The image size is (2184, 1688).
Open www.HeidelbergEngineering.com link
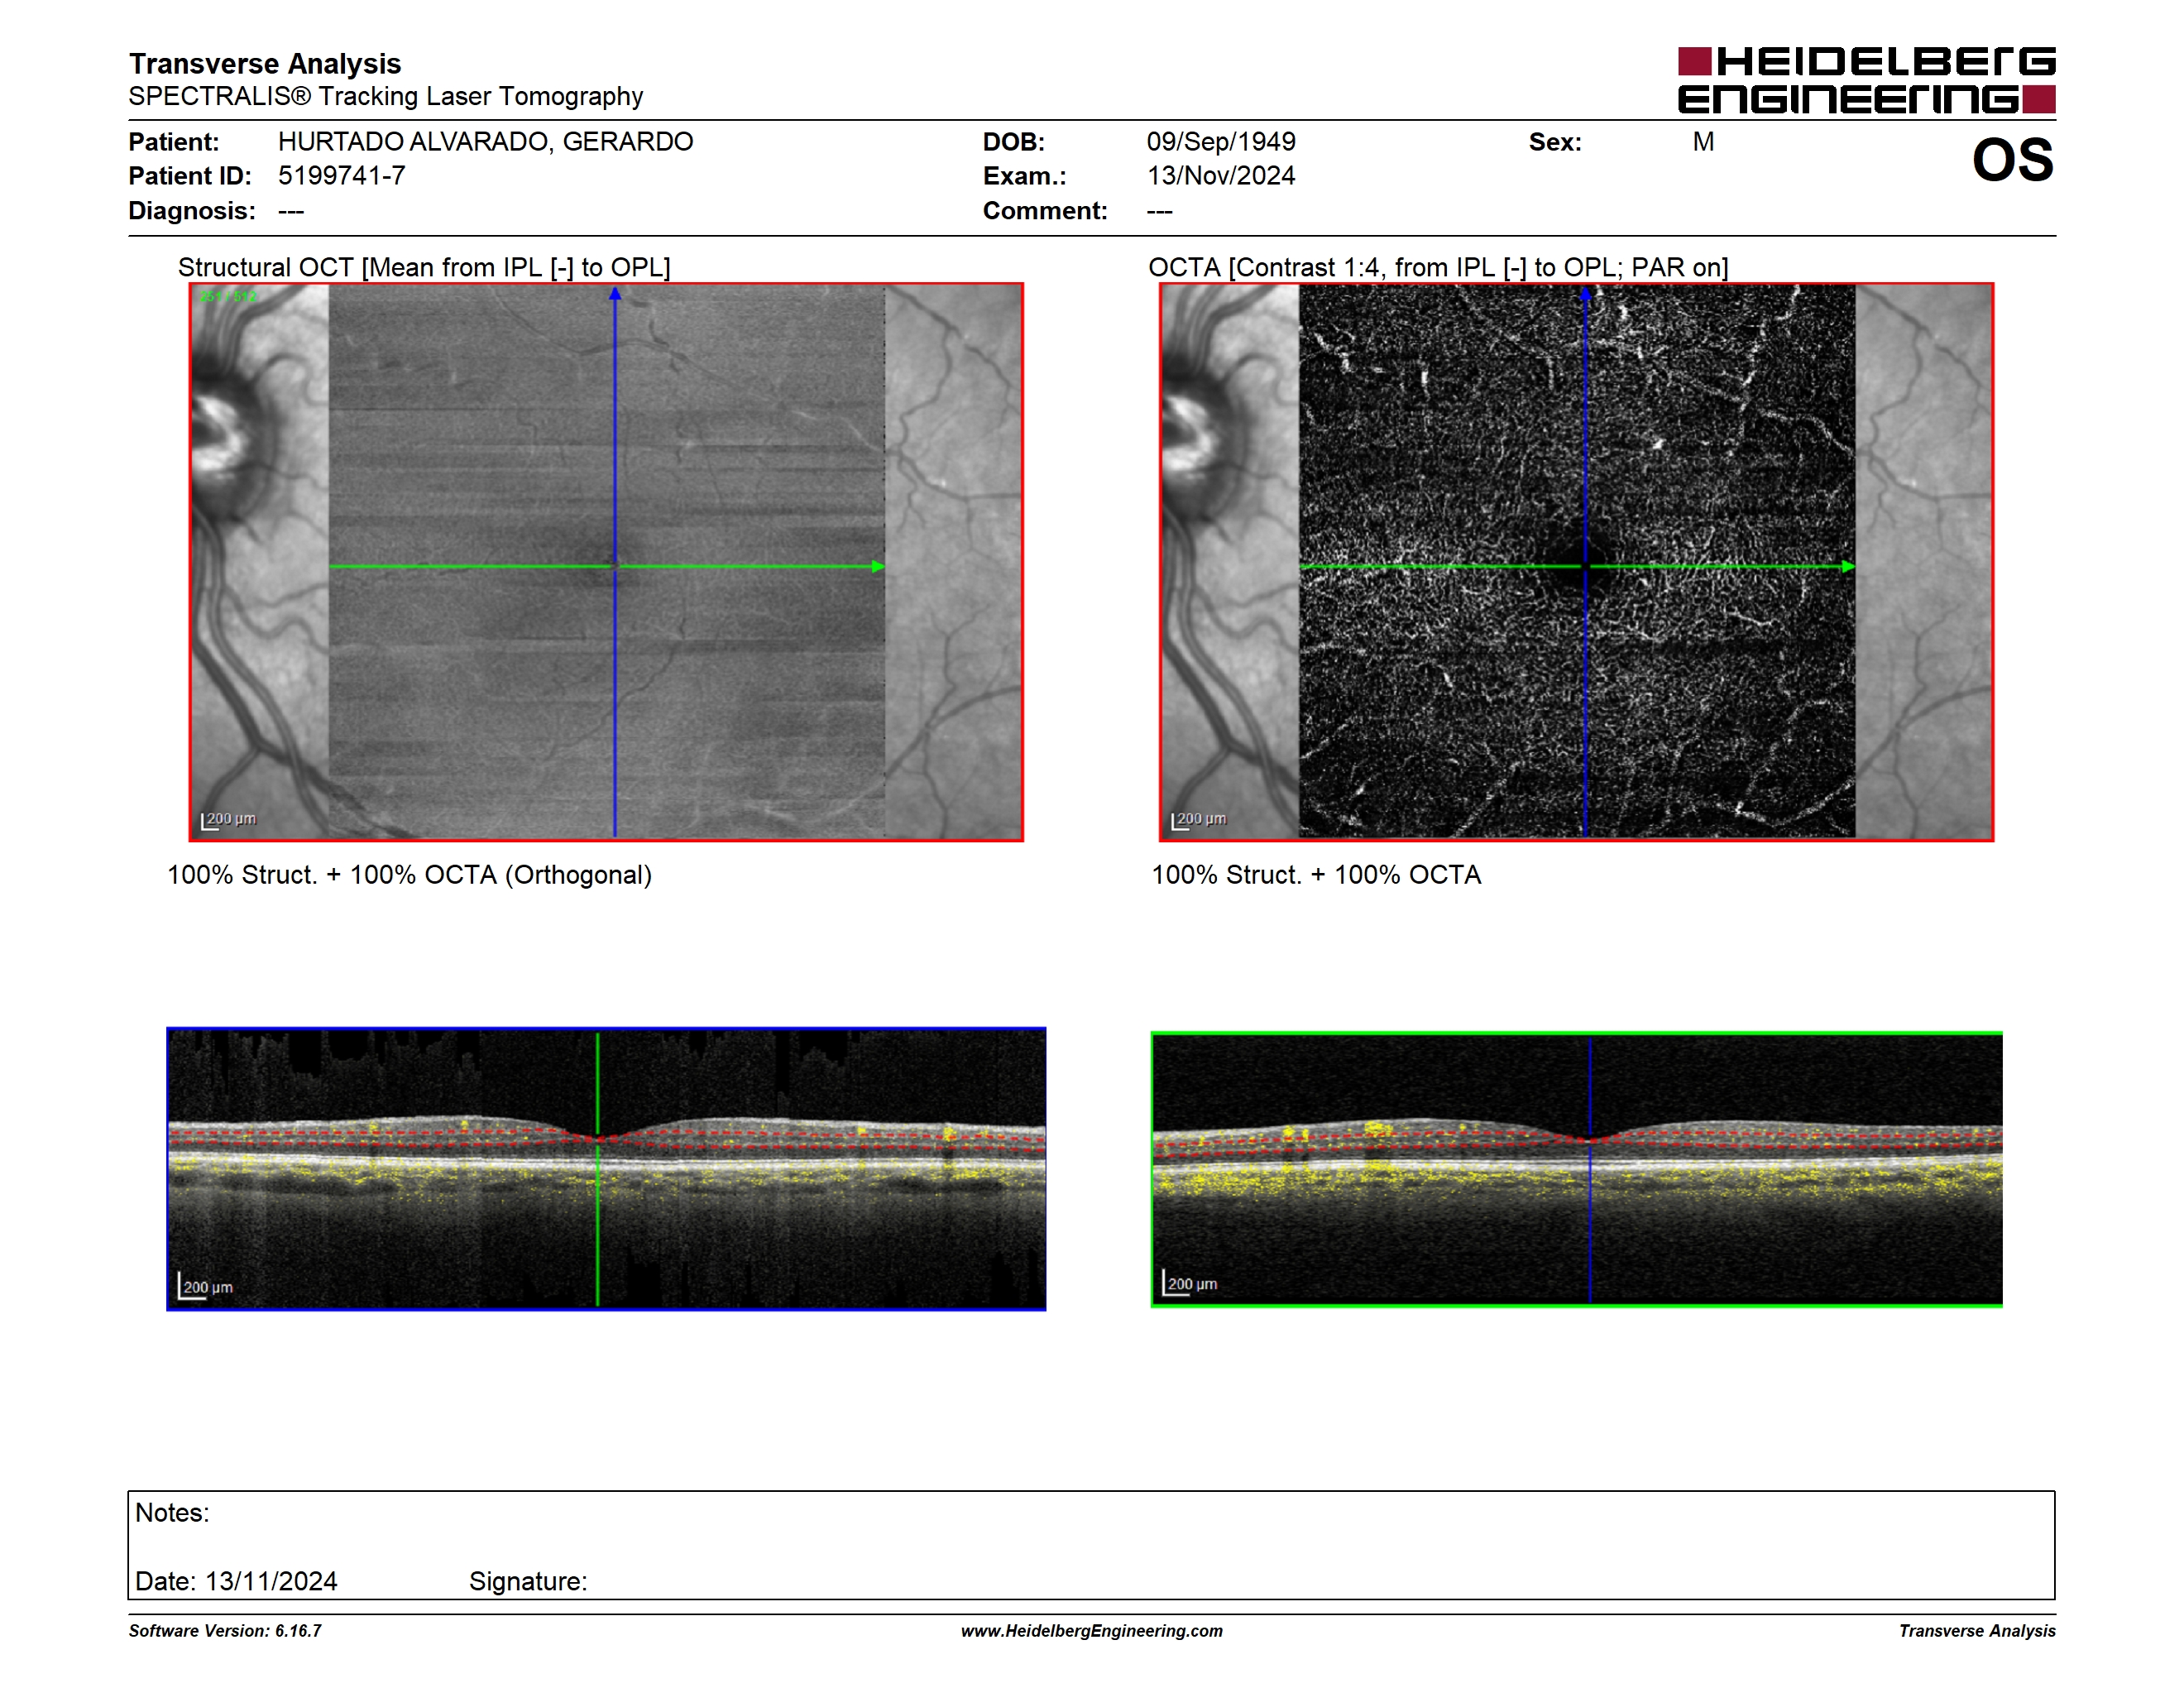1092,1631
